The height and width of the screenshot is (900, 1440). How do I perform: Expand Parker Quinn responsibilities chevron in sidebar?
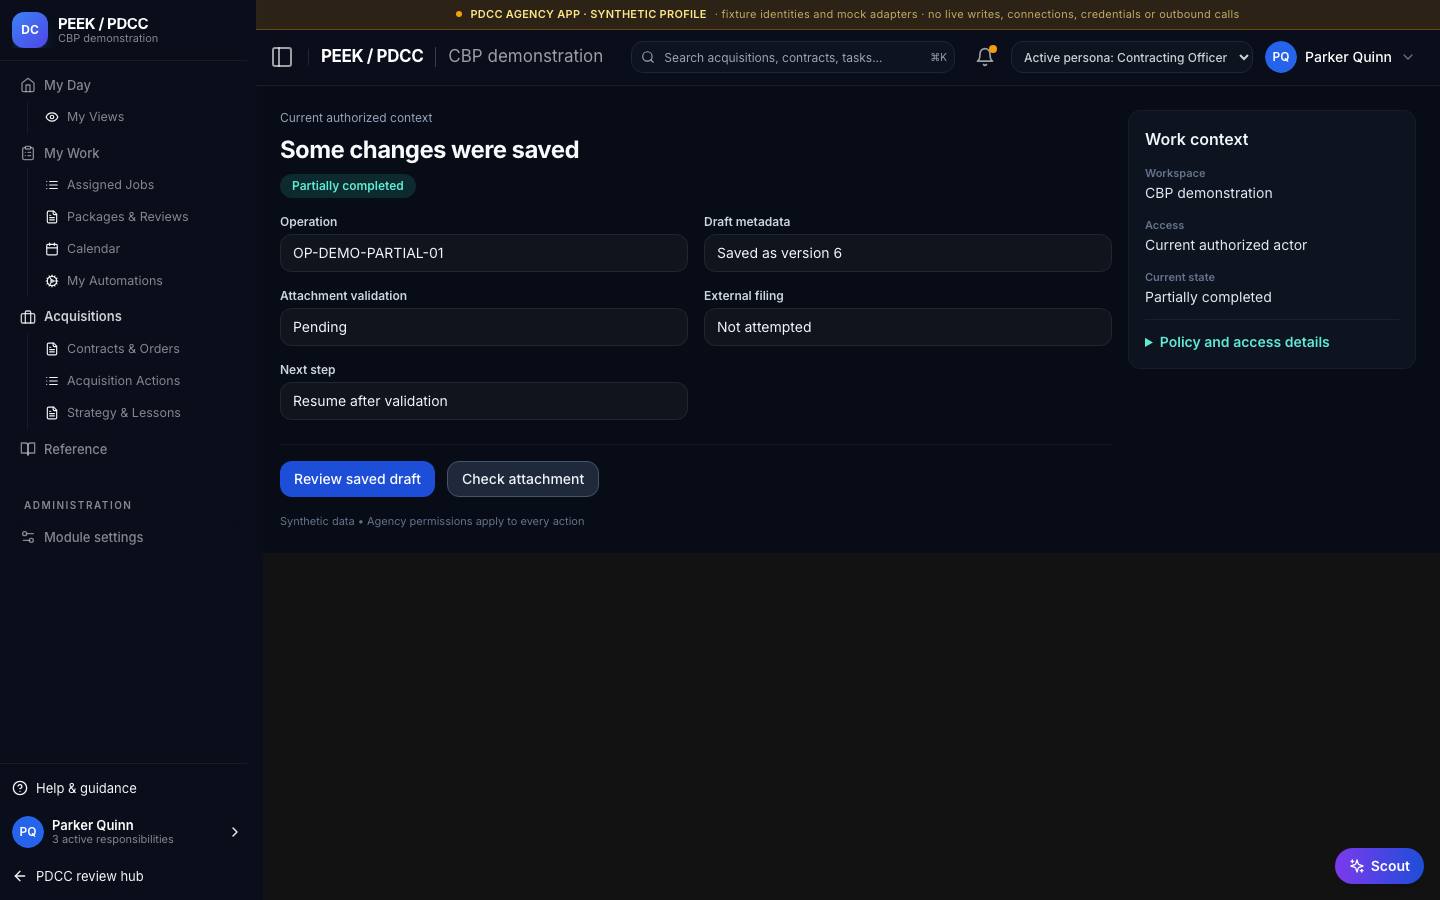[235, 832]
